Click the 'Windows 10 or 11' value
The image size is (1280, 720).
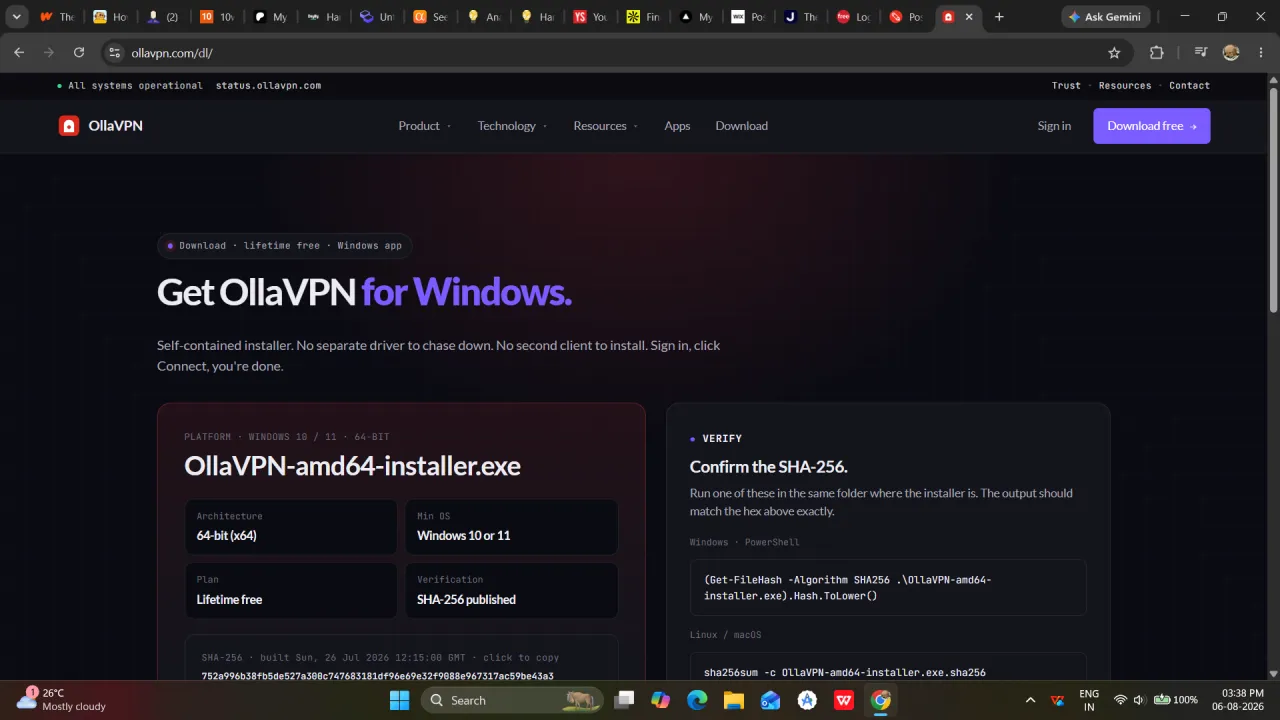(464, 536)
